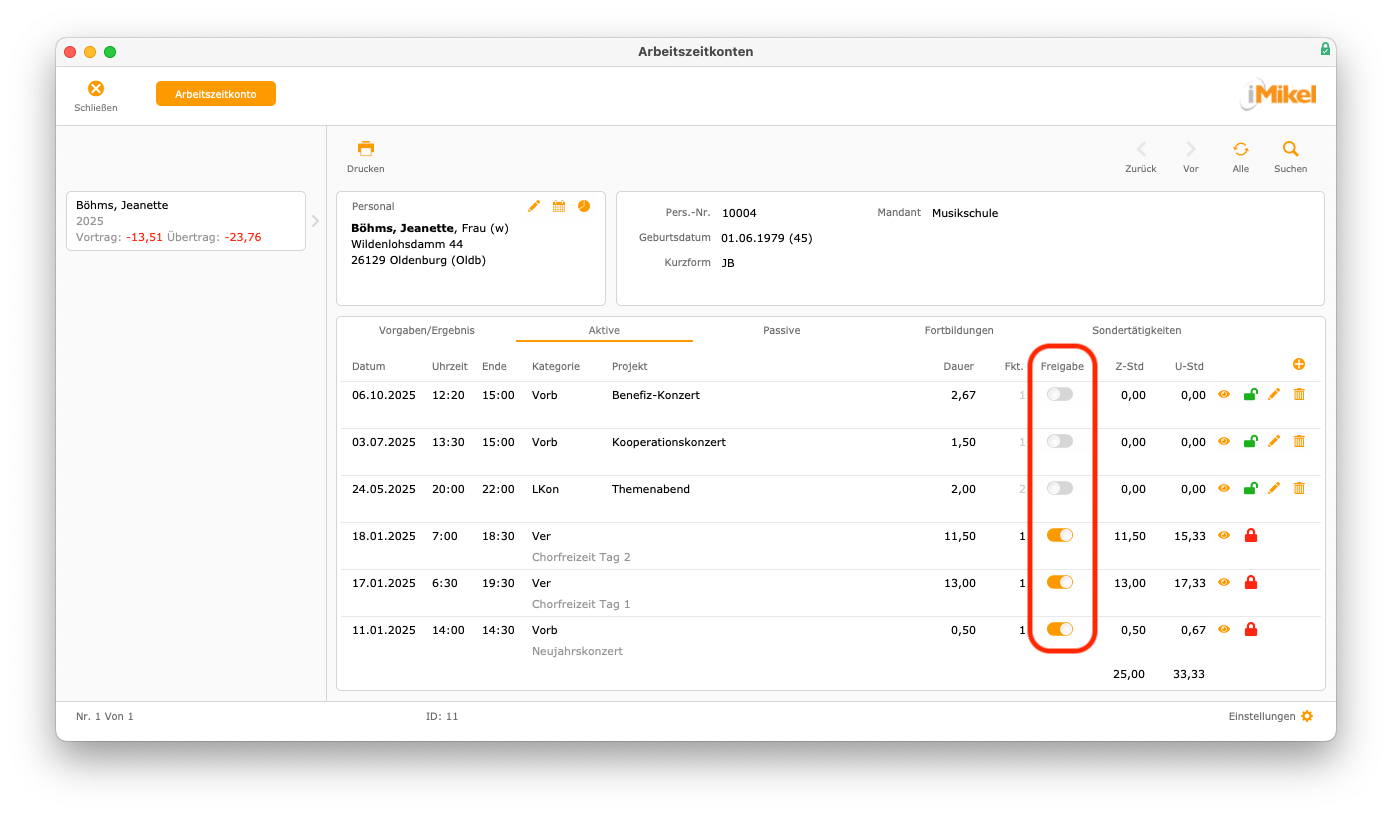1392x815 pixels.
Task: Expand chevron beside Böhms, Jeanette list entry
Action: [x=315, y=220]
